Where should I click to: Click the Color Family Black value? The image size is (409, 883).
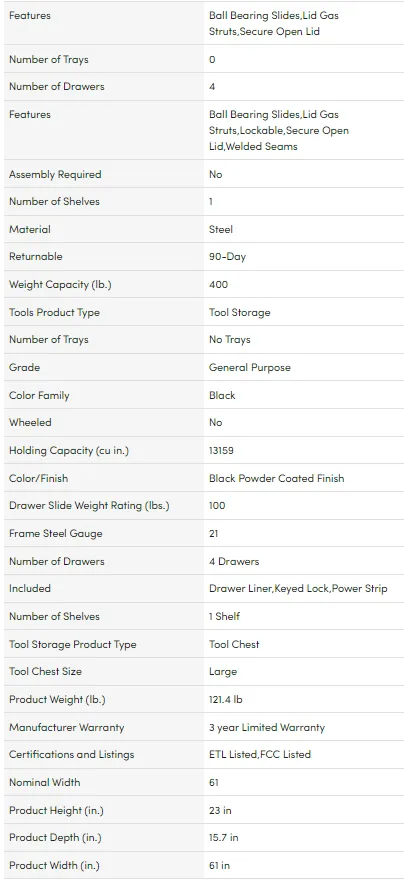coord(222,395)
